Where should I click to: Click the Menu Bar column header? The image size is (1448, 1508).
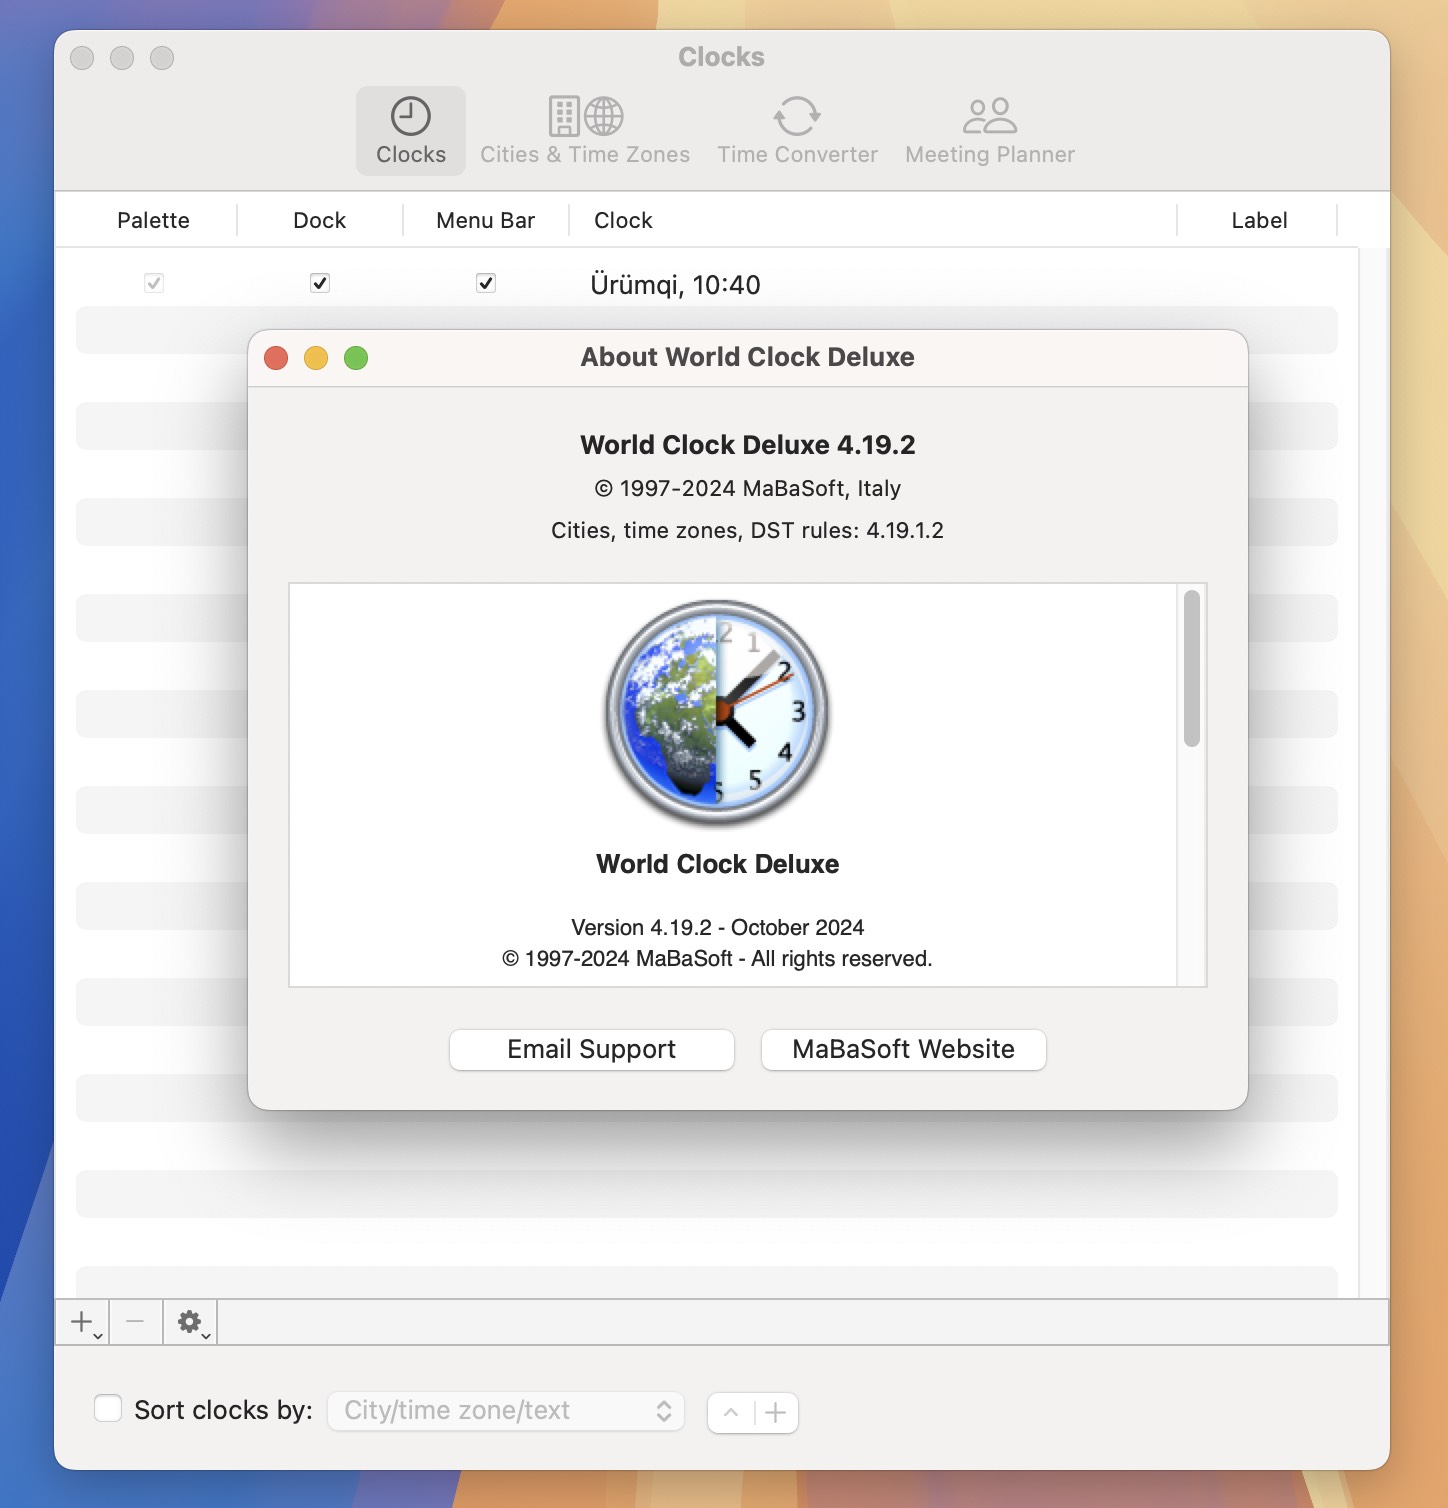tap(486, 220)
